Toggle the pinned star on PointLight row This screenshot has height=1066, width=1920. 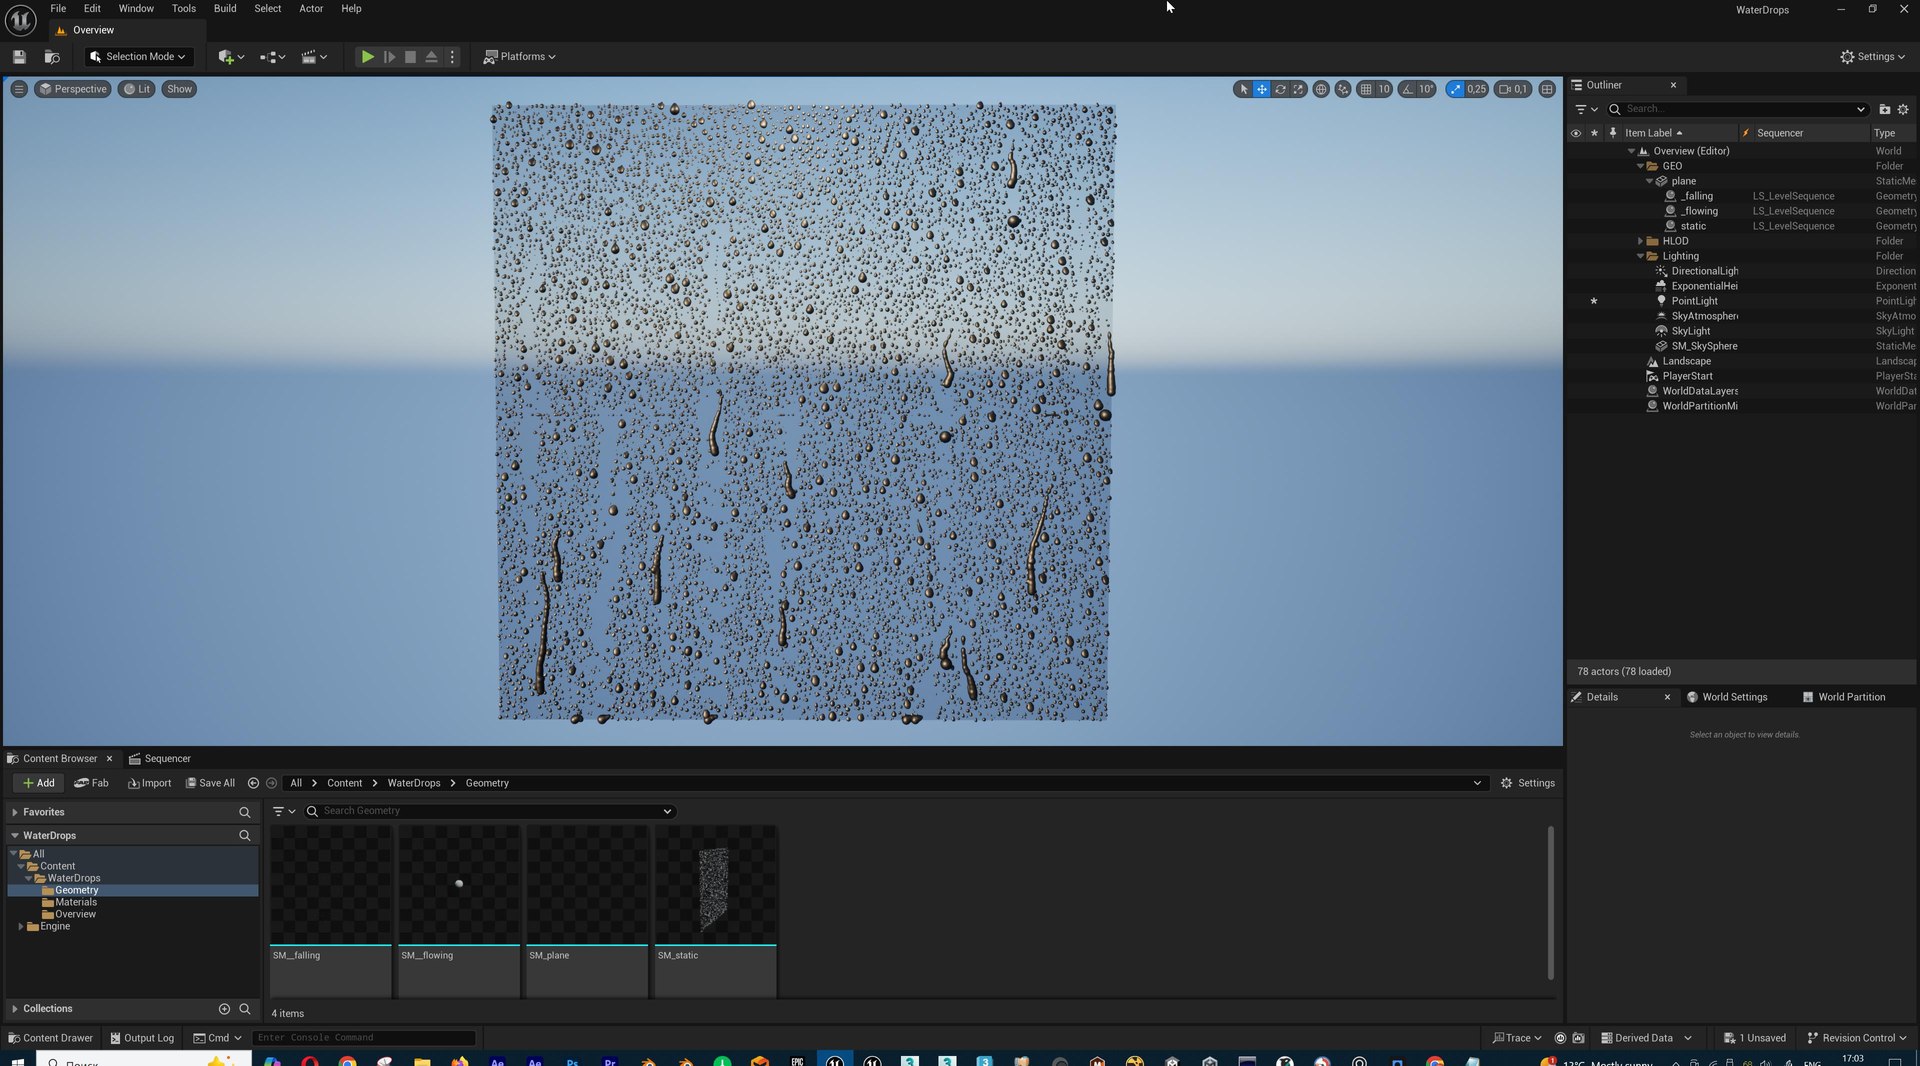pyautogui.click(x=1594, y=301)
